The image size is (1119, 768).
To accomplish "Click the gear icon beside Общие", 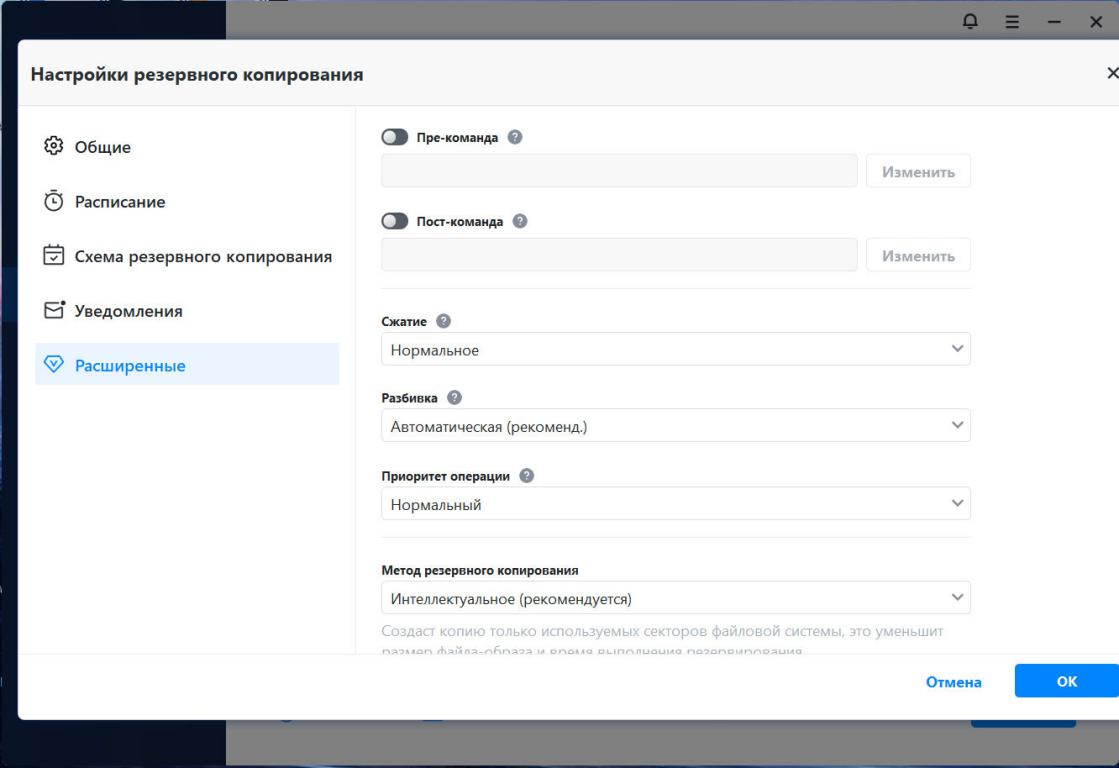I will [x=54, y=148].
